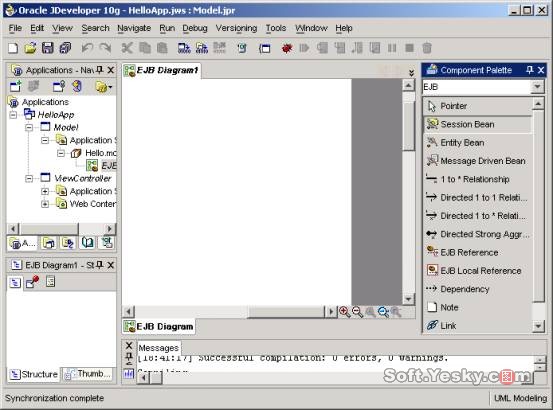Viewport: 553px width, 410px height.
Task: Click the garbage collection trash icon
Action: pos(427,48)
